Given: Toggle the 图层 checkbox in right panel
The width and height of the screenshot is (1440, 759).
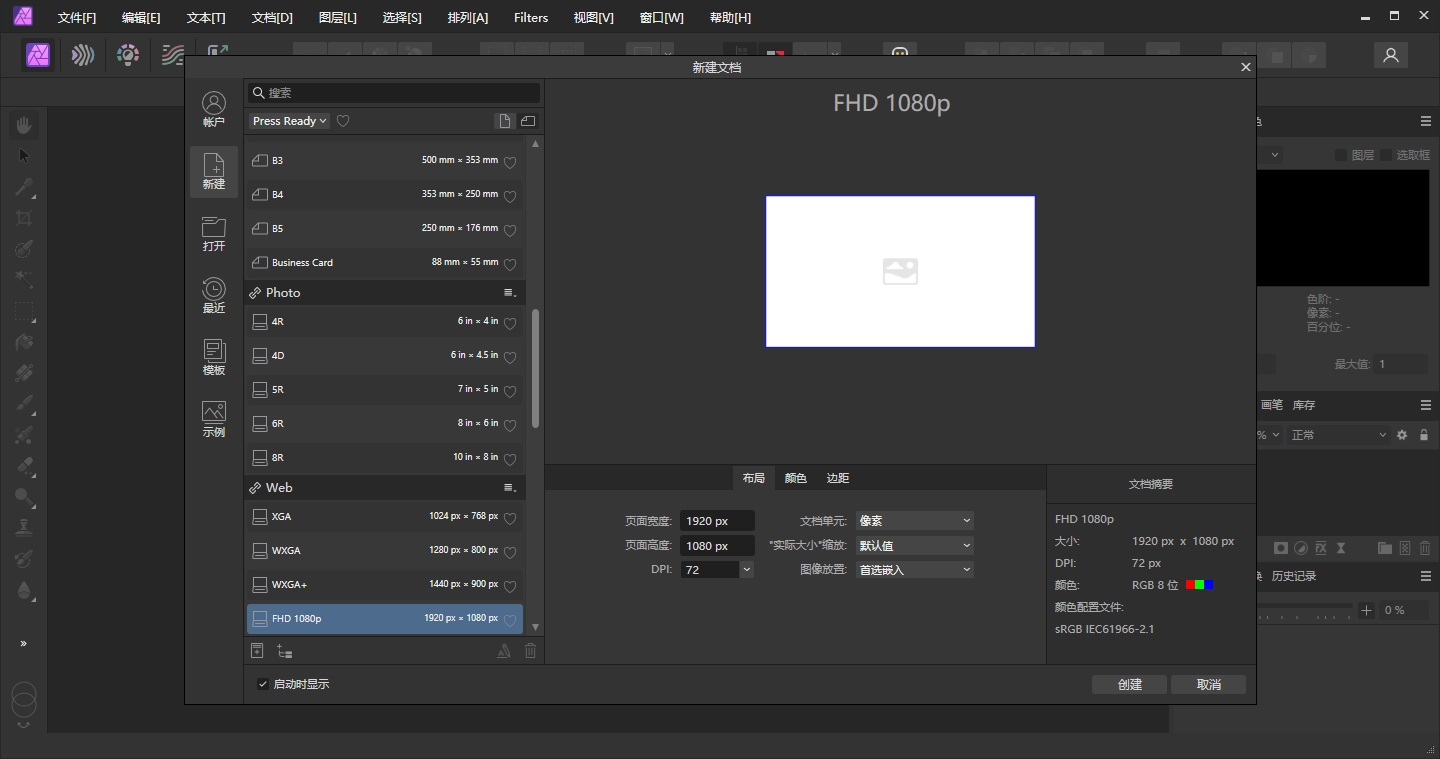Looking at the screenshot, I should coord(1341,155).
